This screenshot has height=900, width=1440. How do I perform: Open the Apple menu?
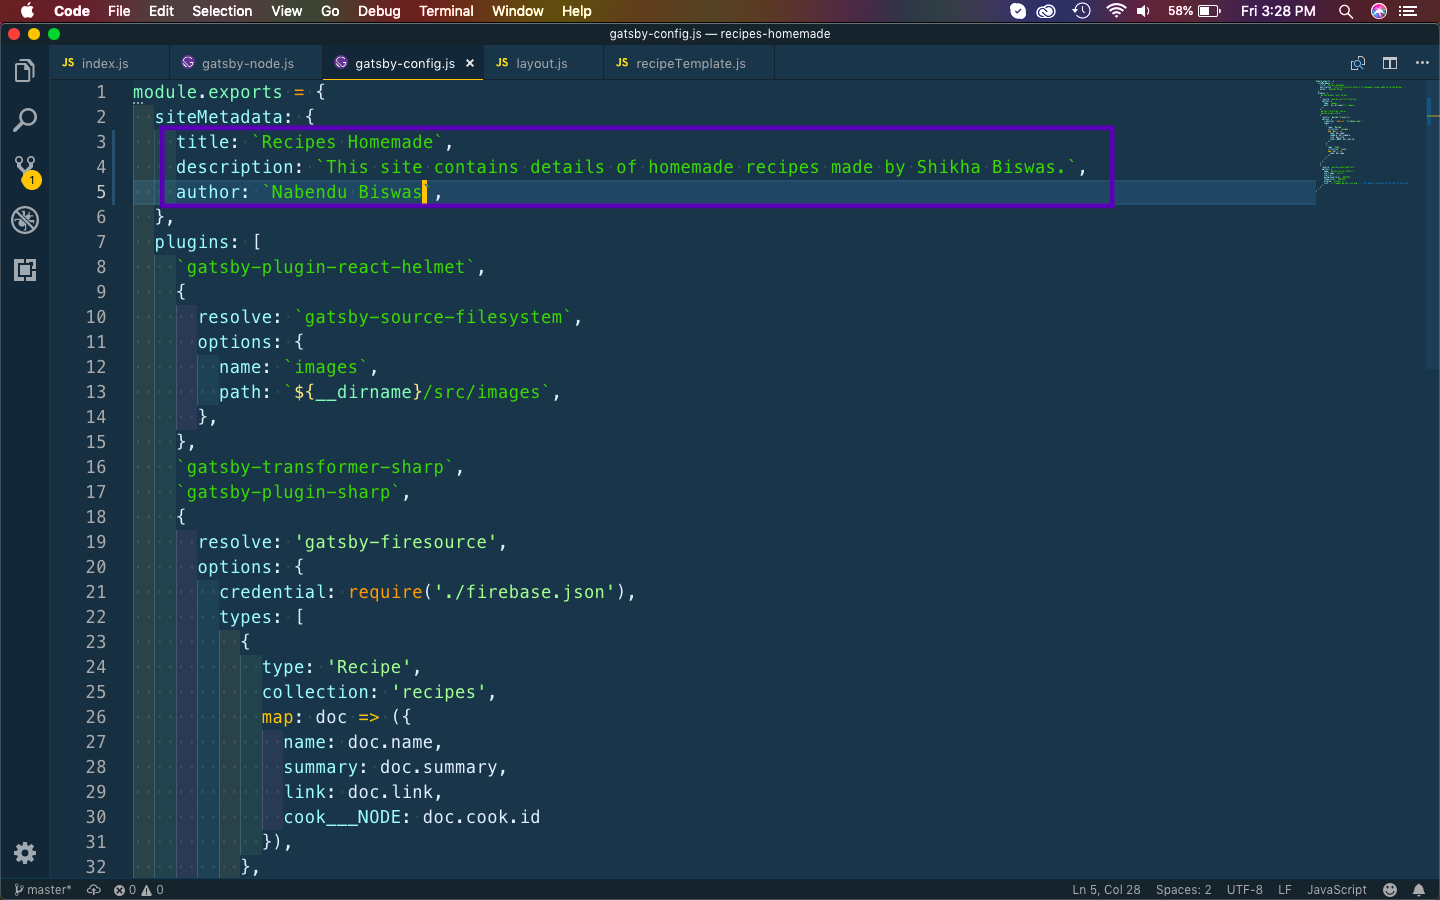(x=27, y=11)
